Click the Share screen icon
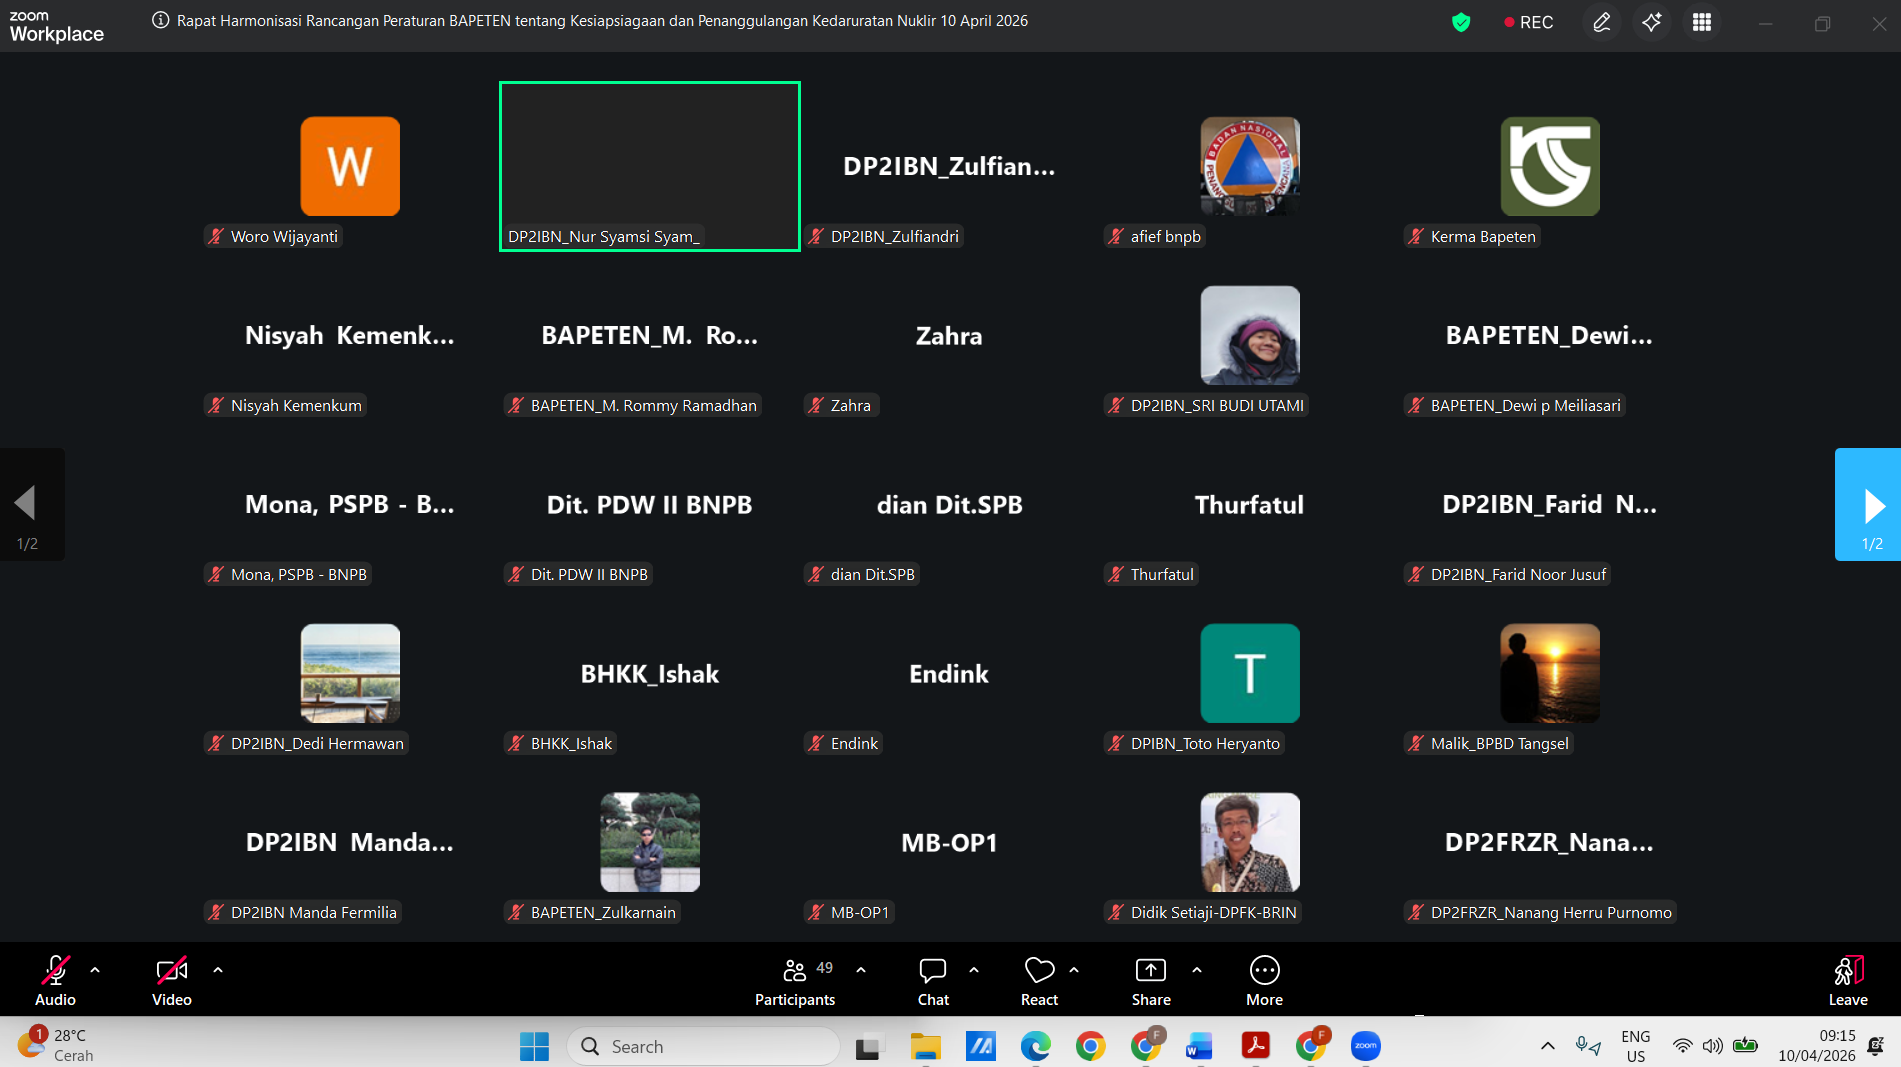The image size is (1901, 1067). 1150,981
